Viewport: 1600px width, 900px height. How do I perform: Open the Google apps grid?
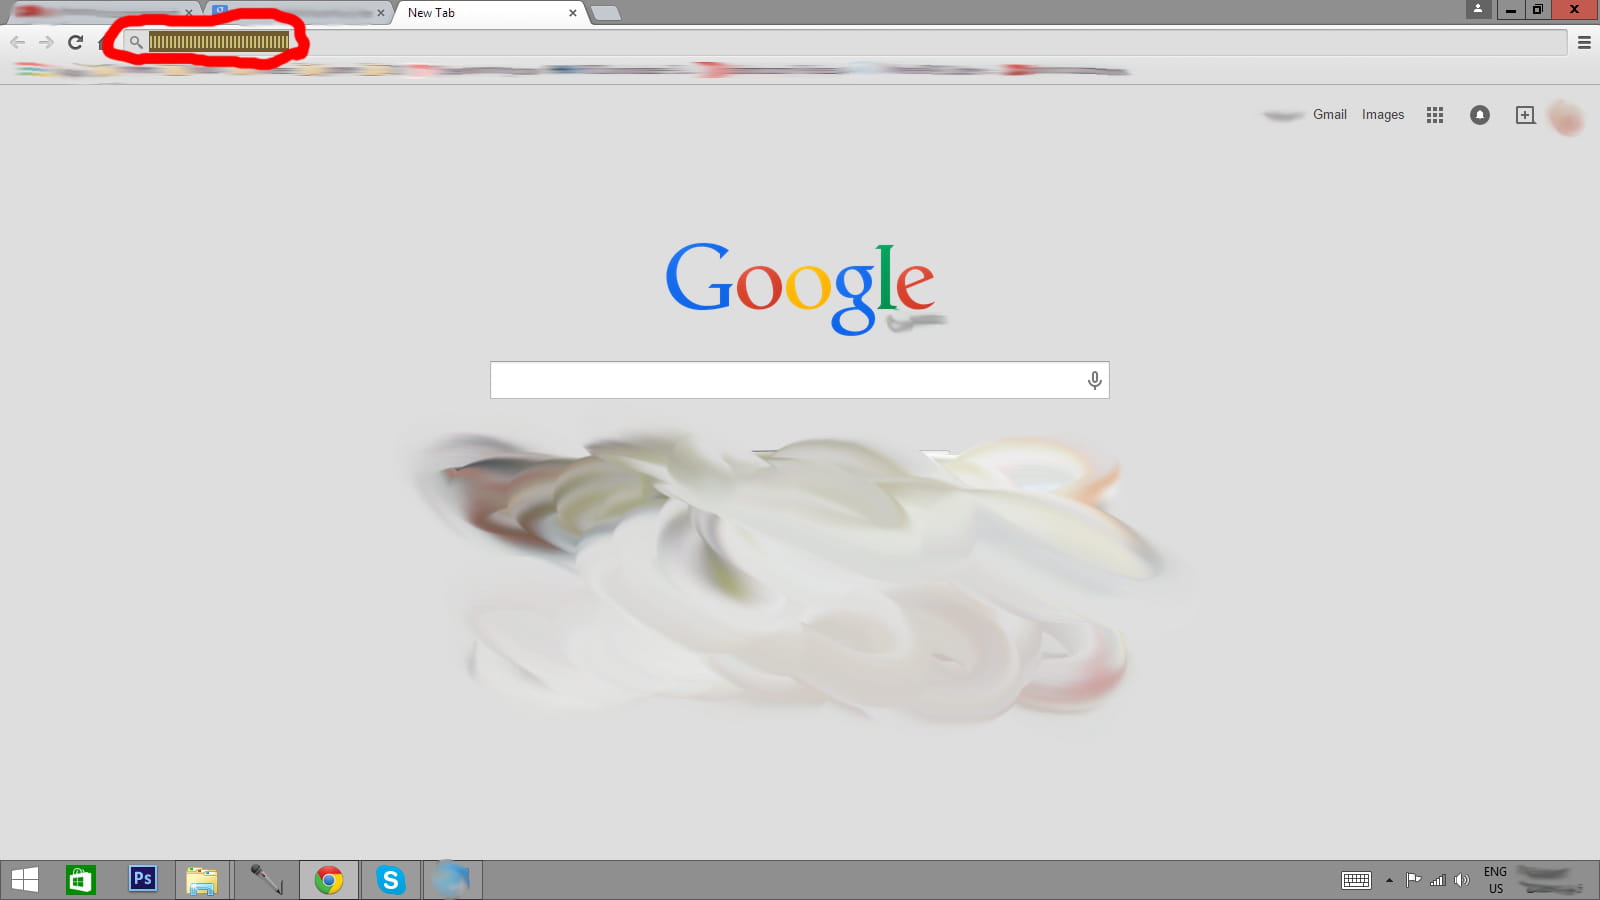point(1435,115)
